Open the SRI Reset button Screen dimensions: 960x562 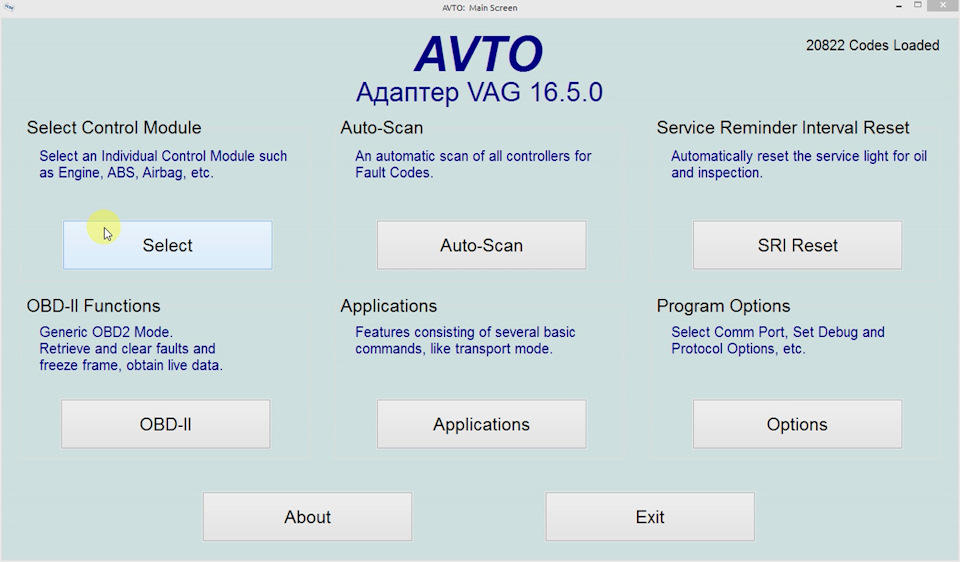797,245
